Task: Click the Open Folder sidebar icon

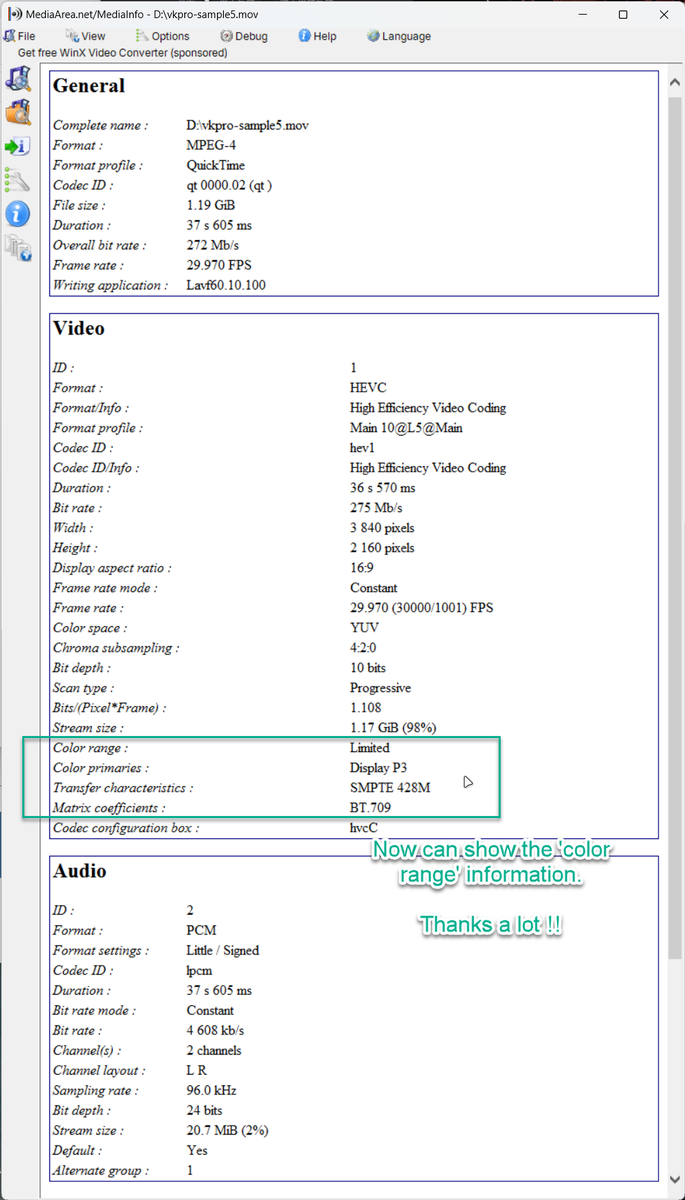Action: [x=18, y=113]
